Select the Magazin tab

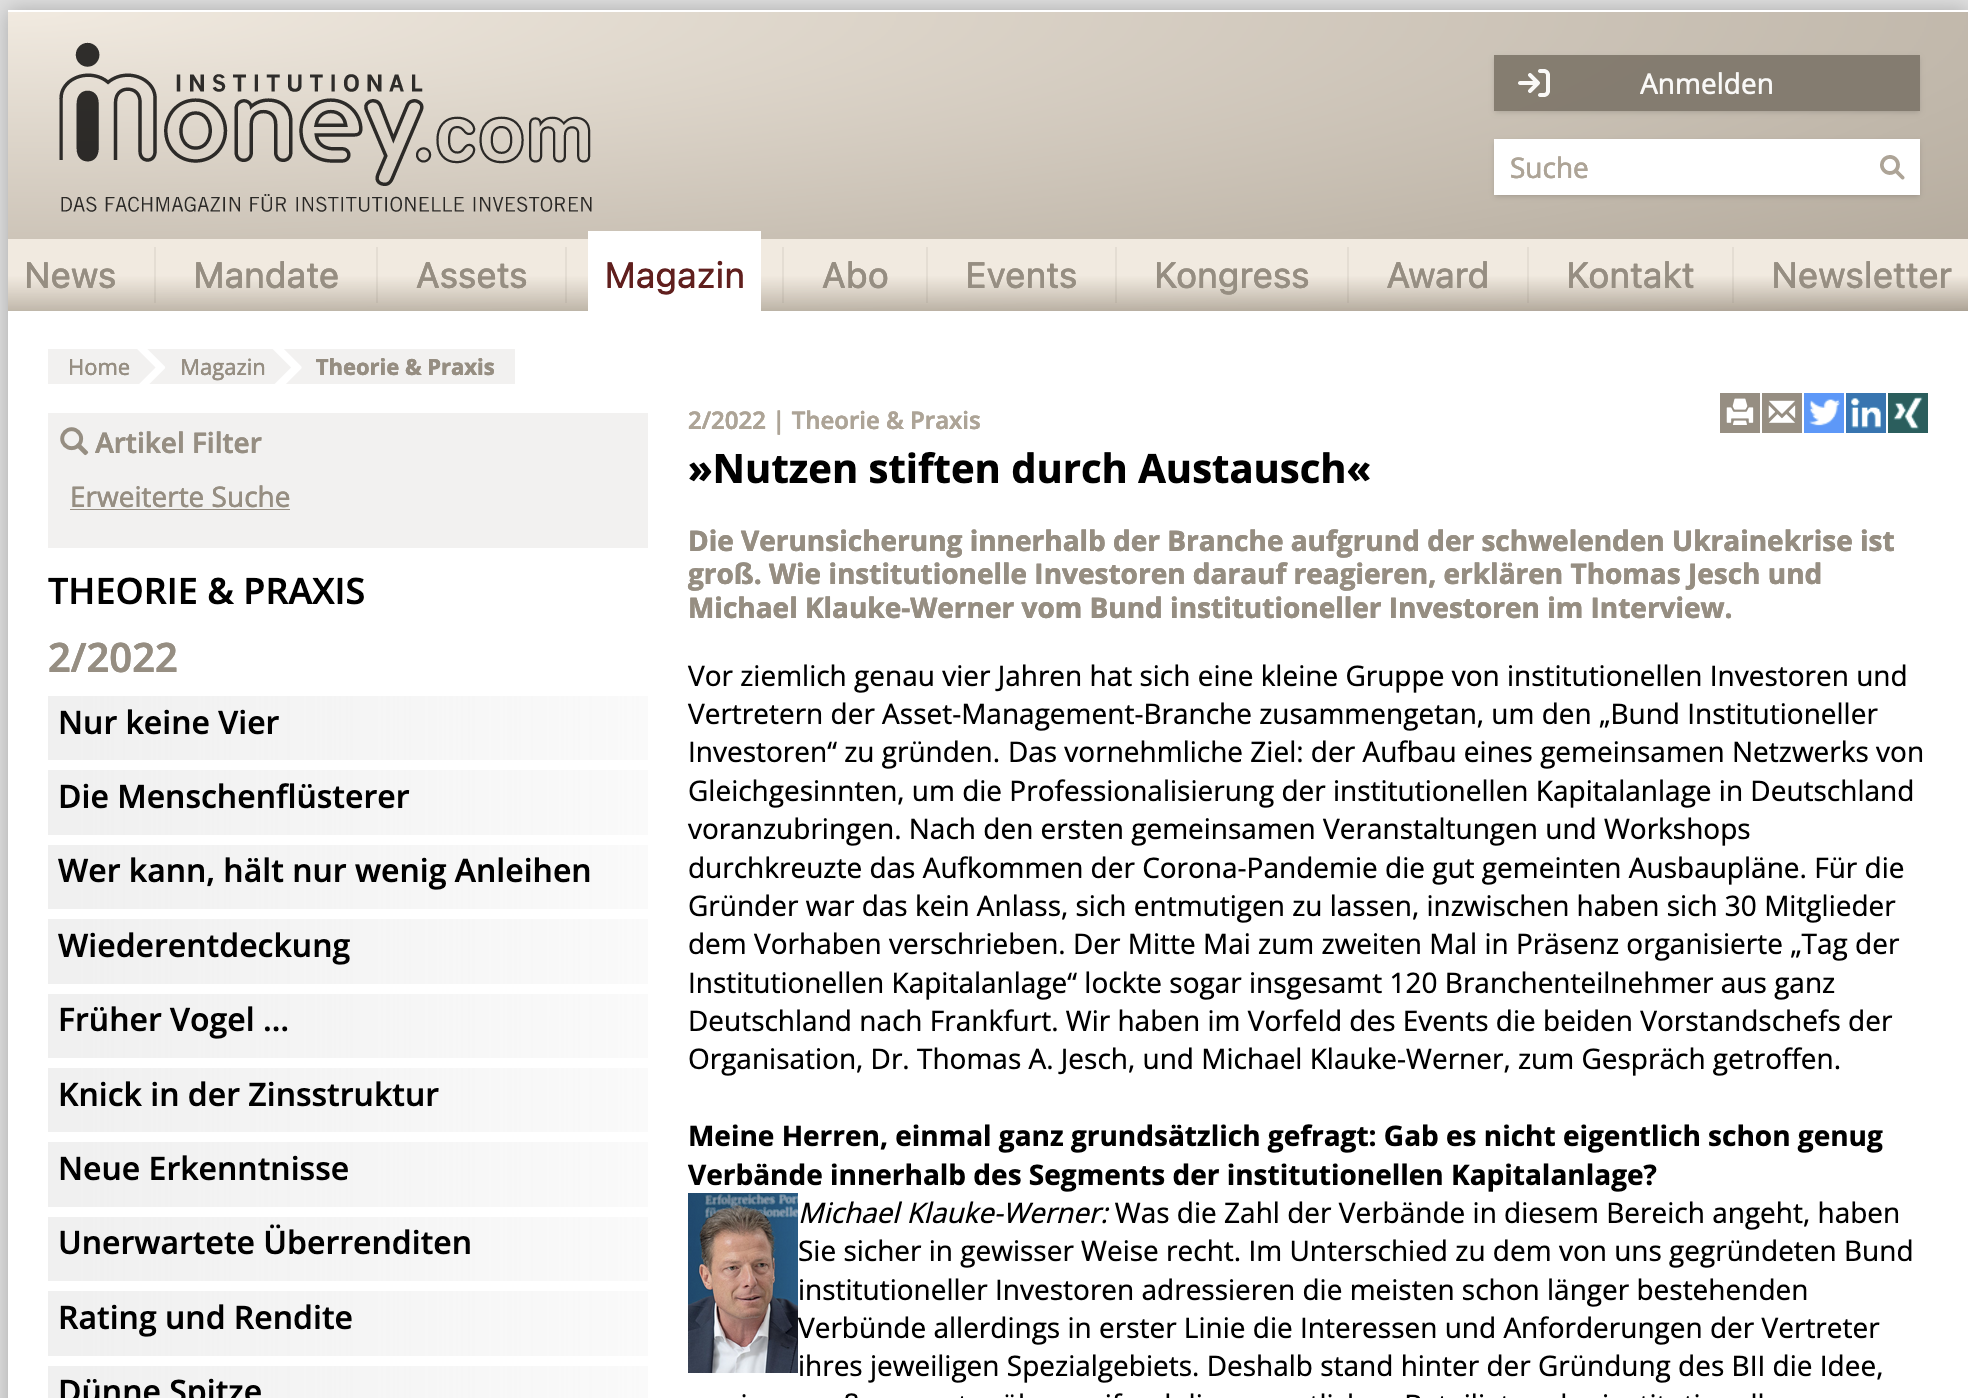(674, 274)
